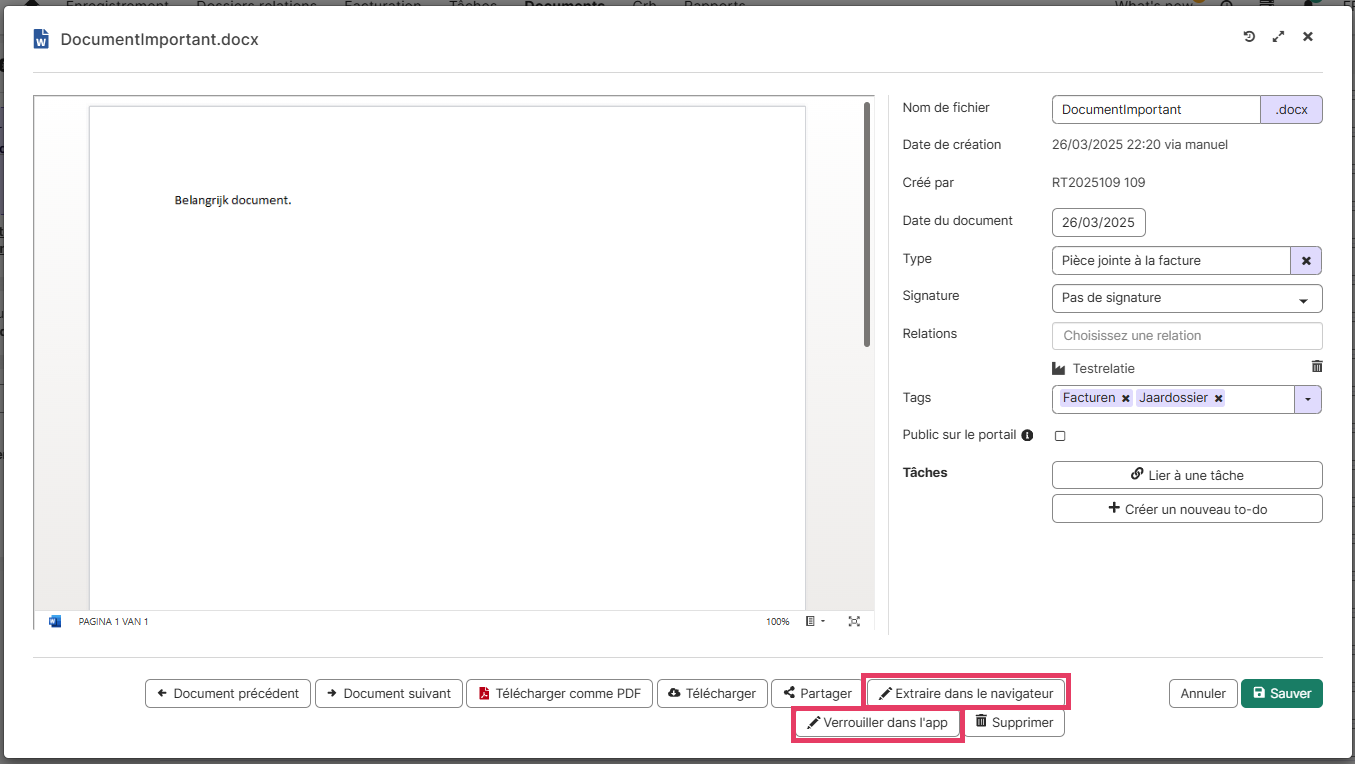Download the document as PDF
This screenshot has width=1355, height=764.
[x=559, y=693]
